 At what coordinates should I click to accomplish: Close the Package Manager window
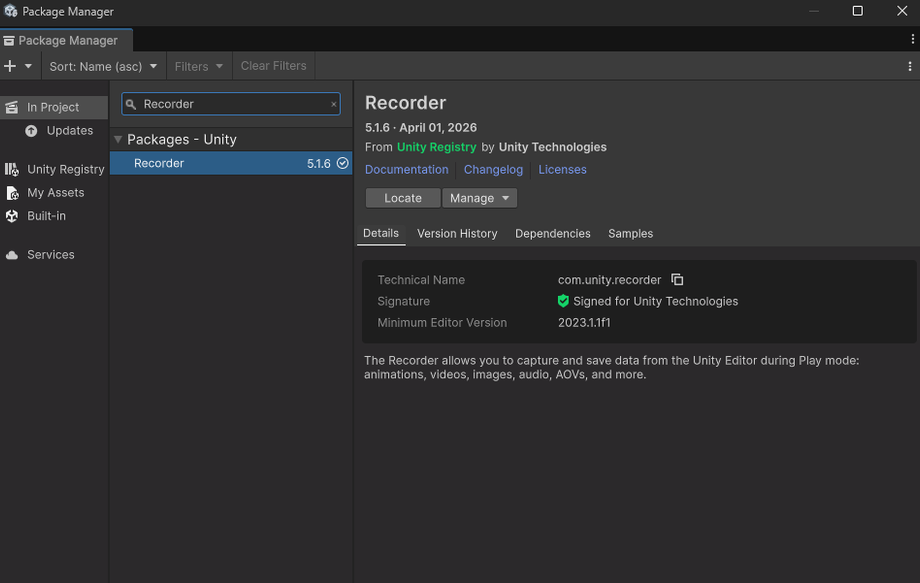click(x=902, y=11)
